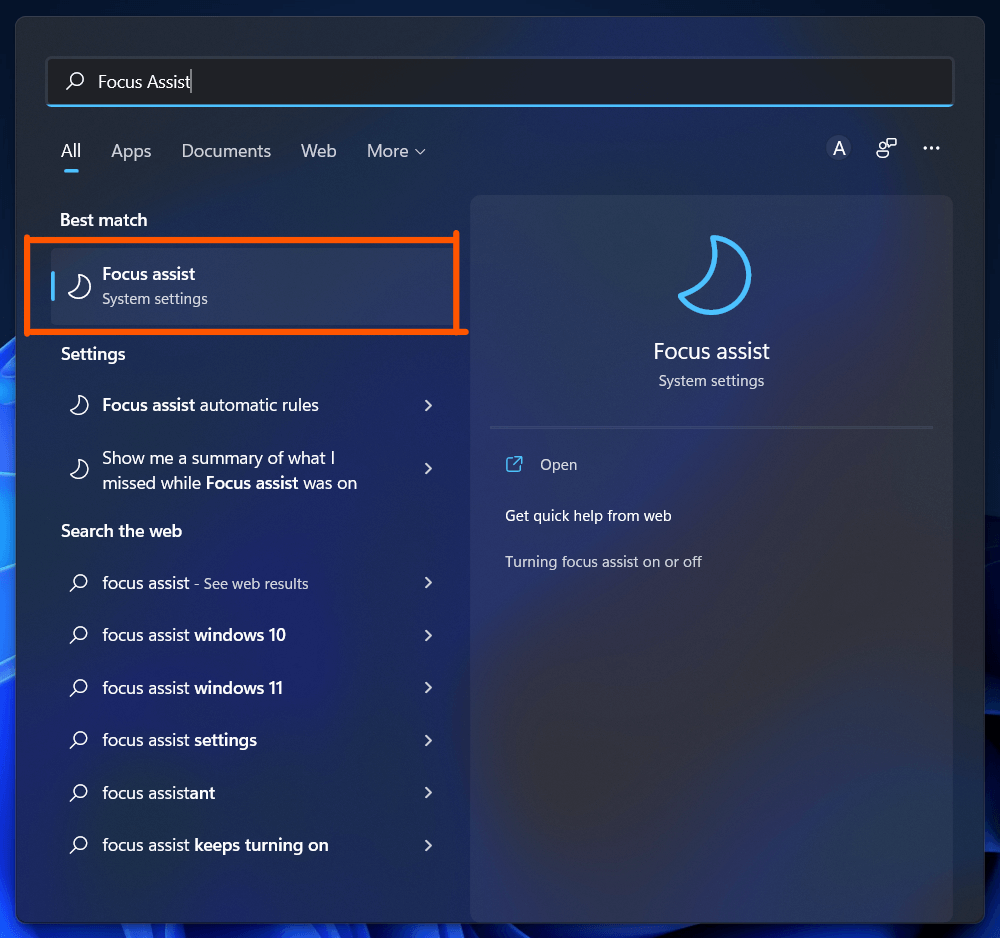Click 'focus assist windows 10' suggestion text
The width and height of the screenshot is (1000, 938).
click(194, 635)
